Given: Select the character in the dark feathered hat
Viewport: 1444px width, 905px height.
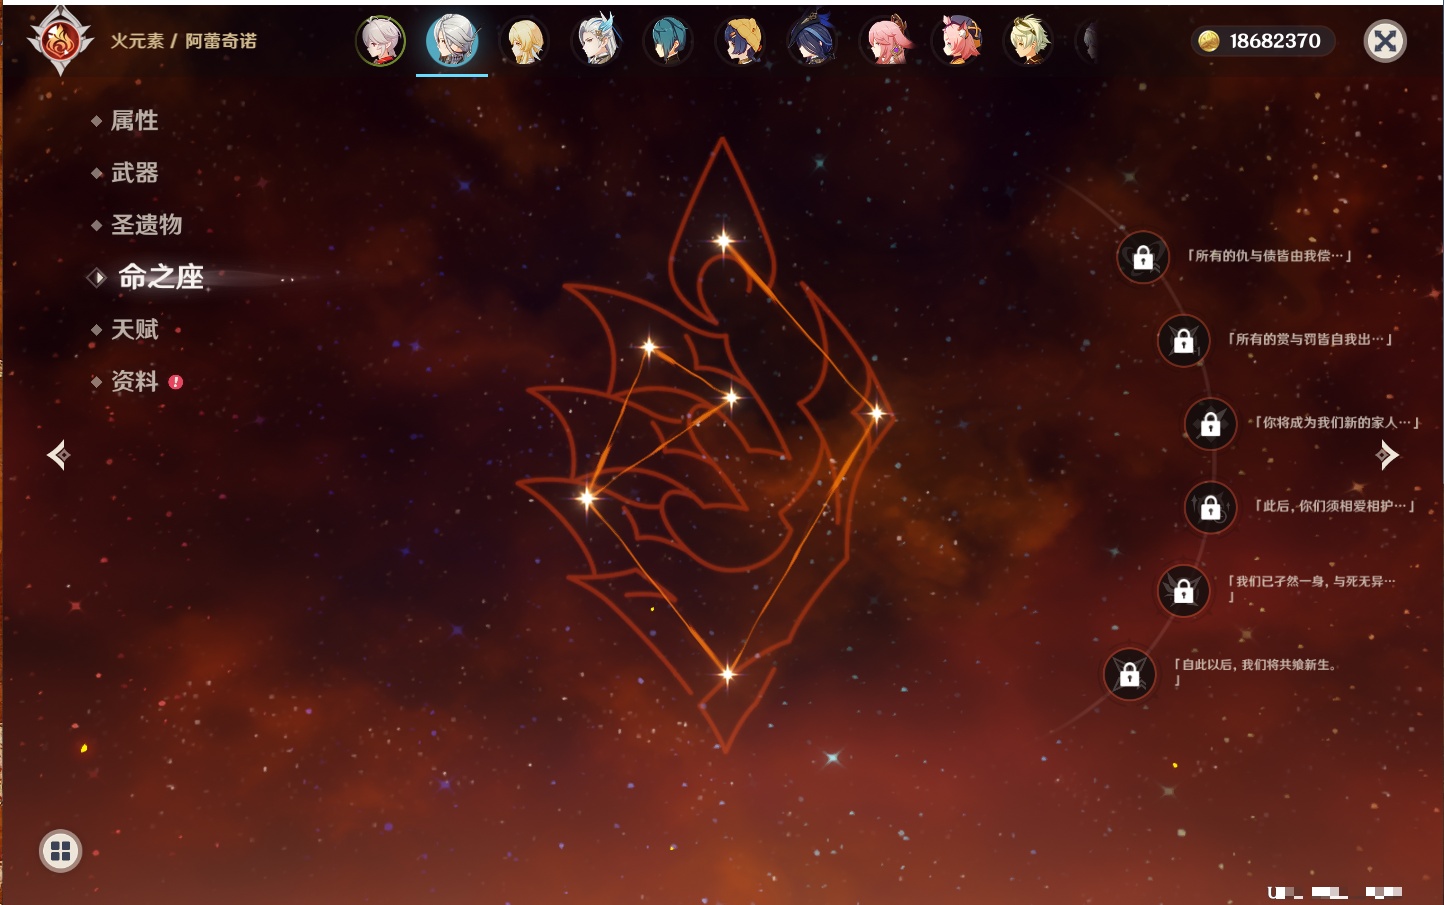Looking at the screenshot, I should click(813, 41).
